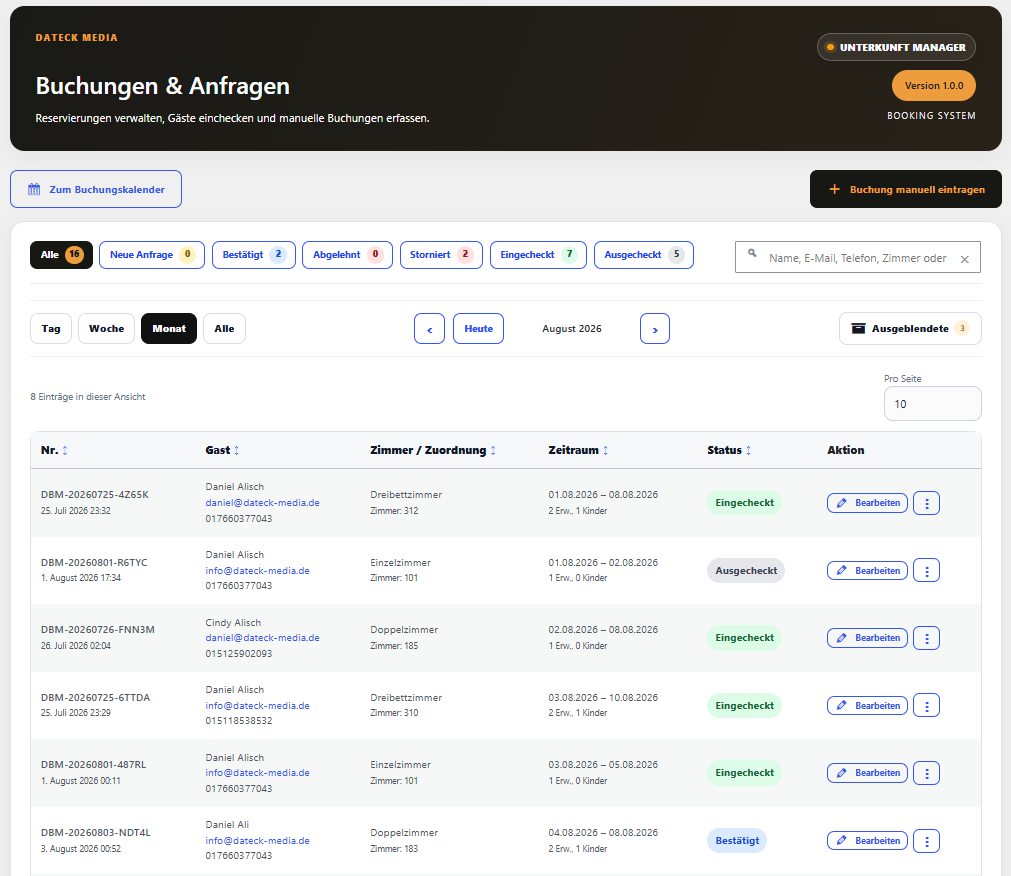Click email link in DBM-20260725-6TTDA row
The image size is (1011, 876).
[257, 706]
